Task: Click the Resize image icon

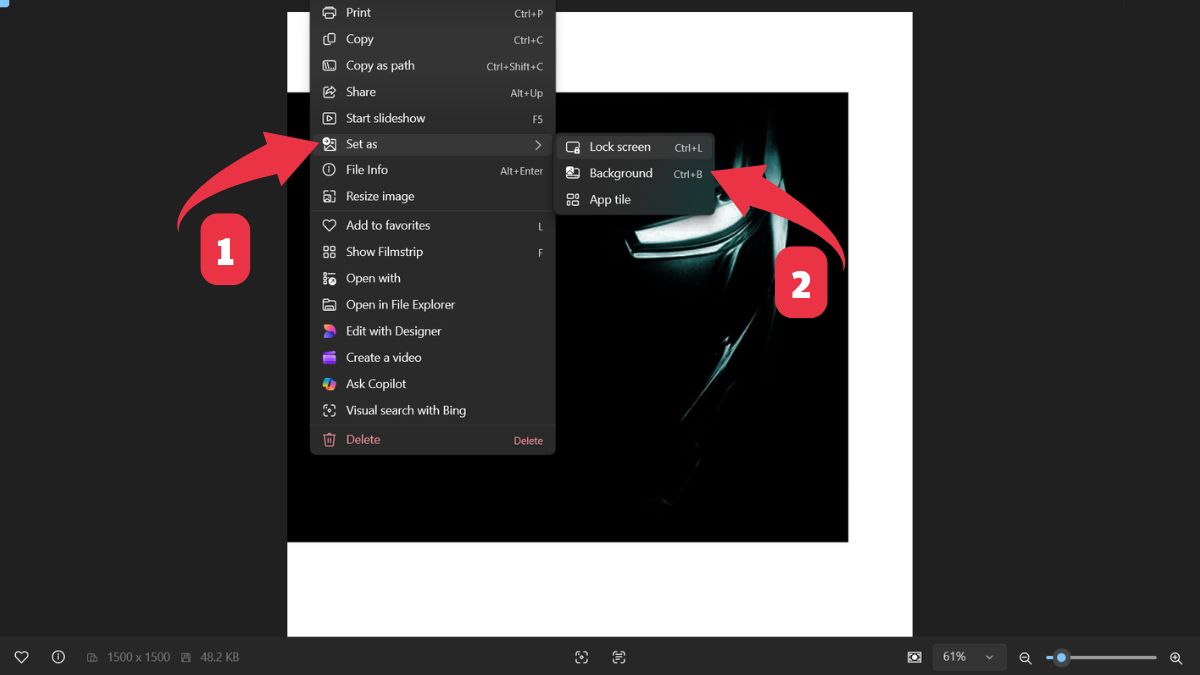Action: 329,197
